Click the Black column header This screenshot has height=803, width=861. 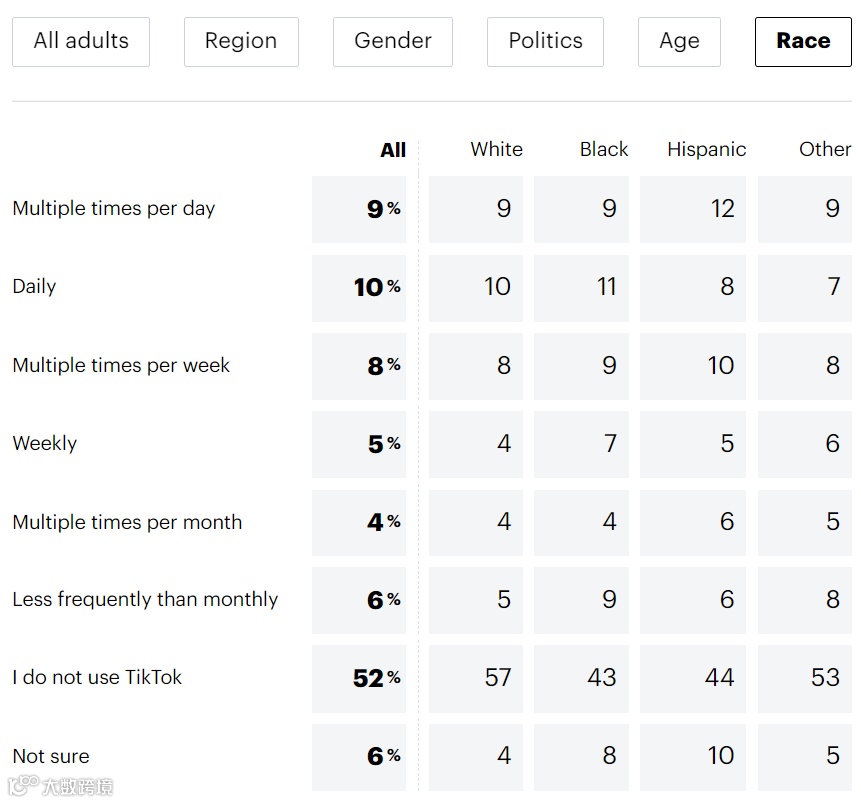(x=604, y=149)
